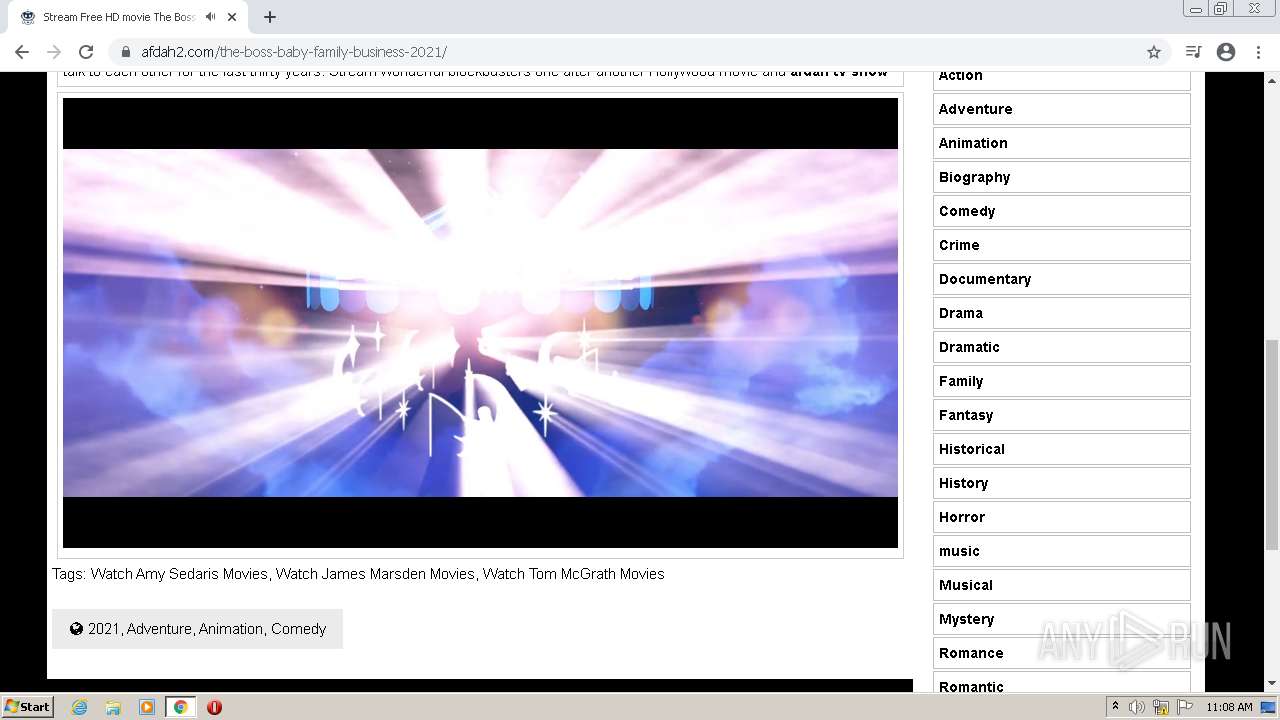Image resolution: width=1280 pixels, height=720 pixels.
Task: Reload the current page
Action: coord(86,52)
